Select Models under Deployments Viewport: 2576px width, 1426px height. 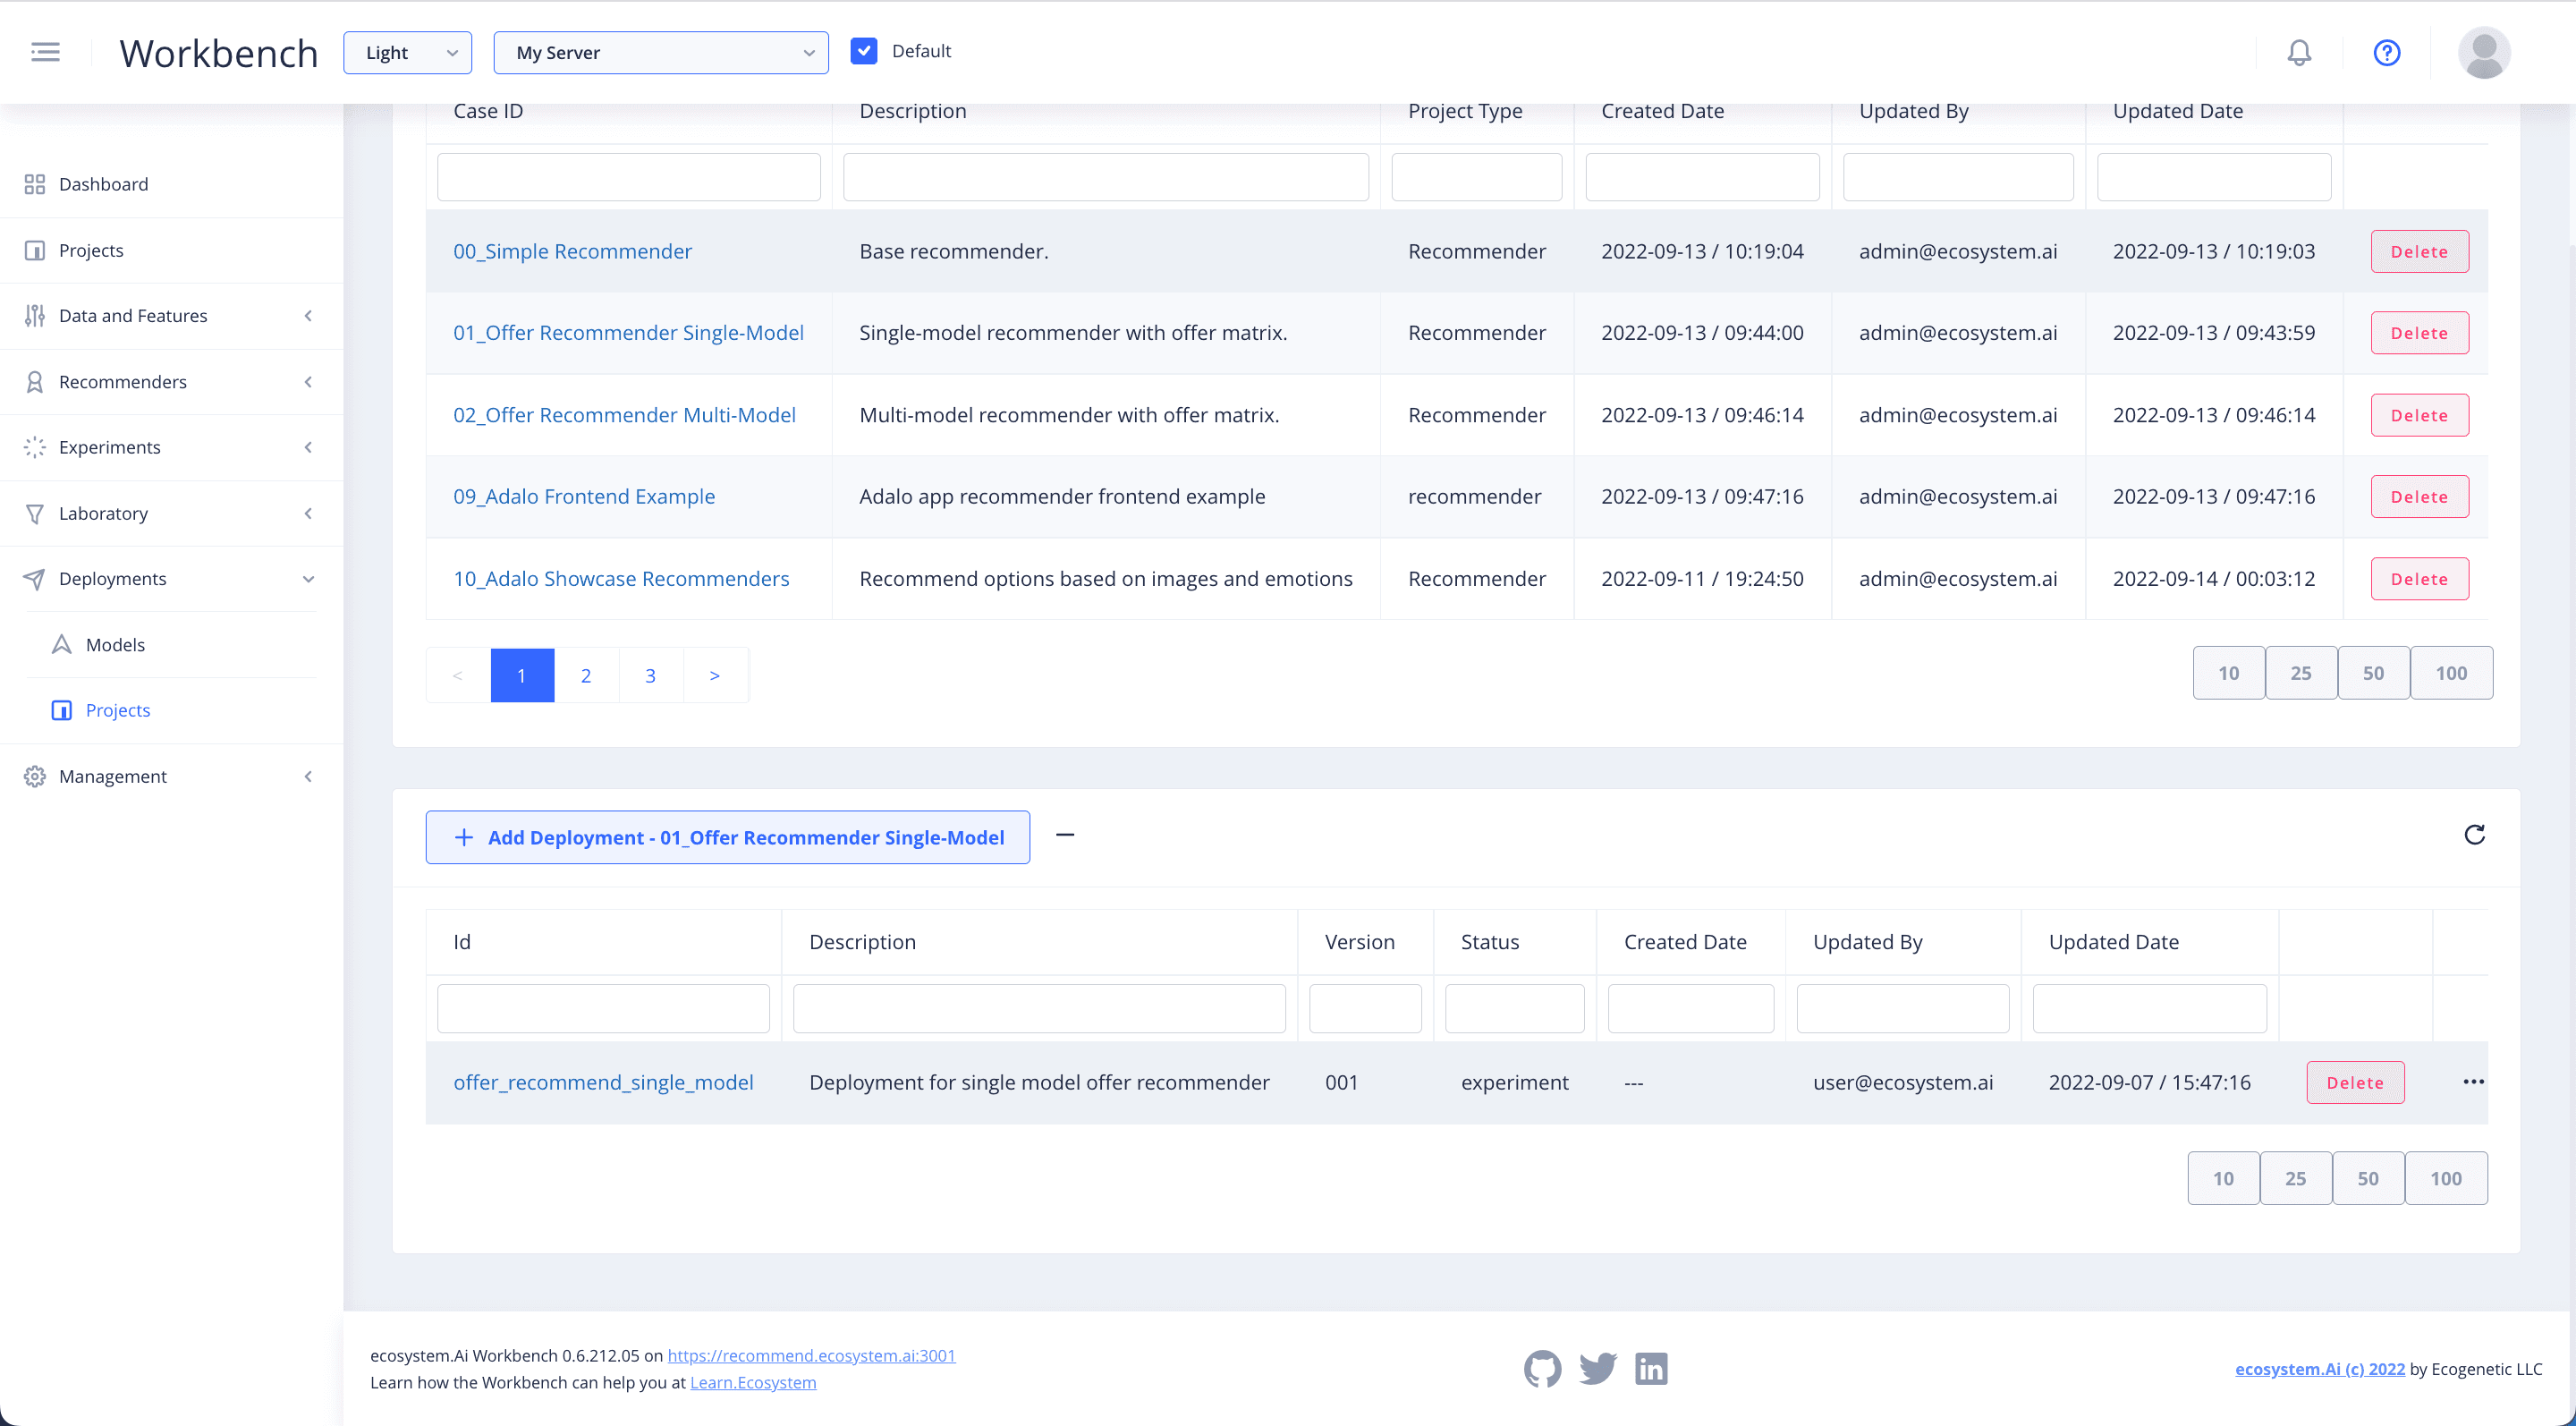tap(115, 645)
